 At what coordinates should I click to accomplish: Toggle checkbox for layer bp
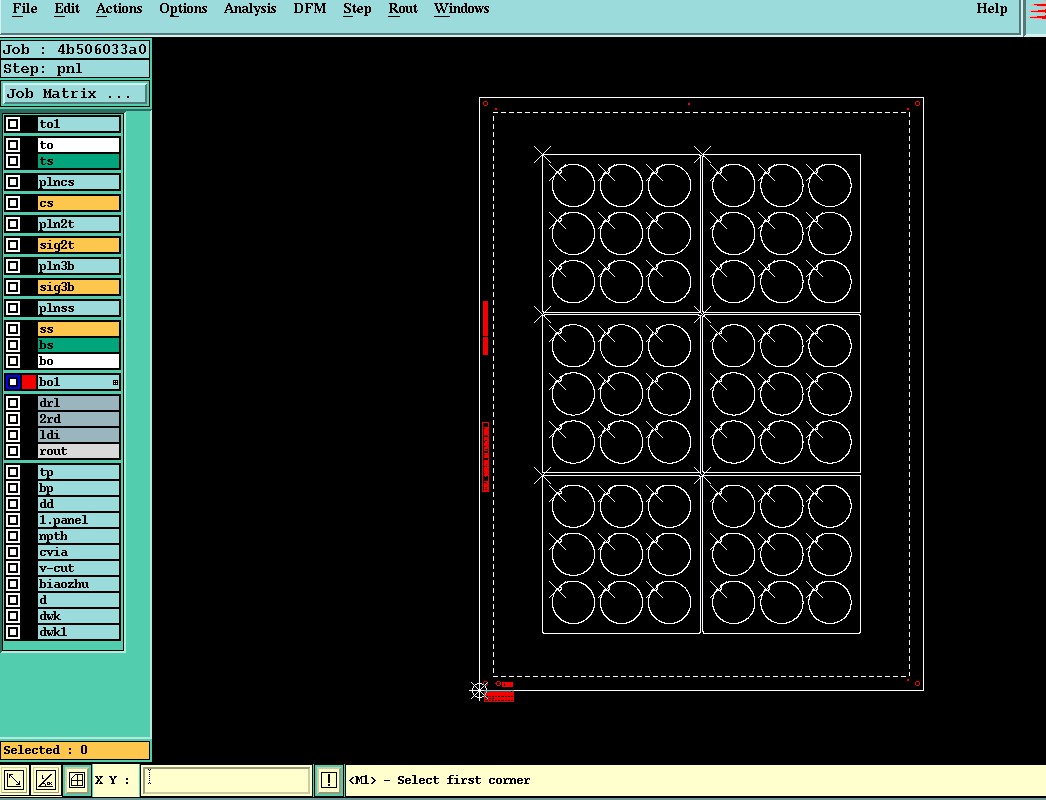[13, 488]
